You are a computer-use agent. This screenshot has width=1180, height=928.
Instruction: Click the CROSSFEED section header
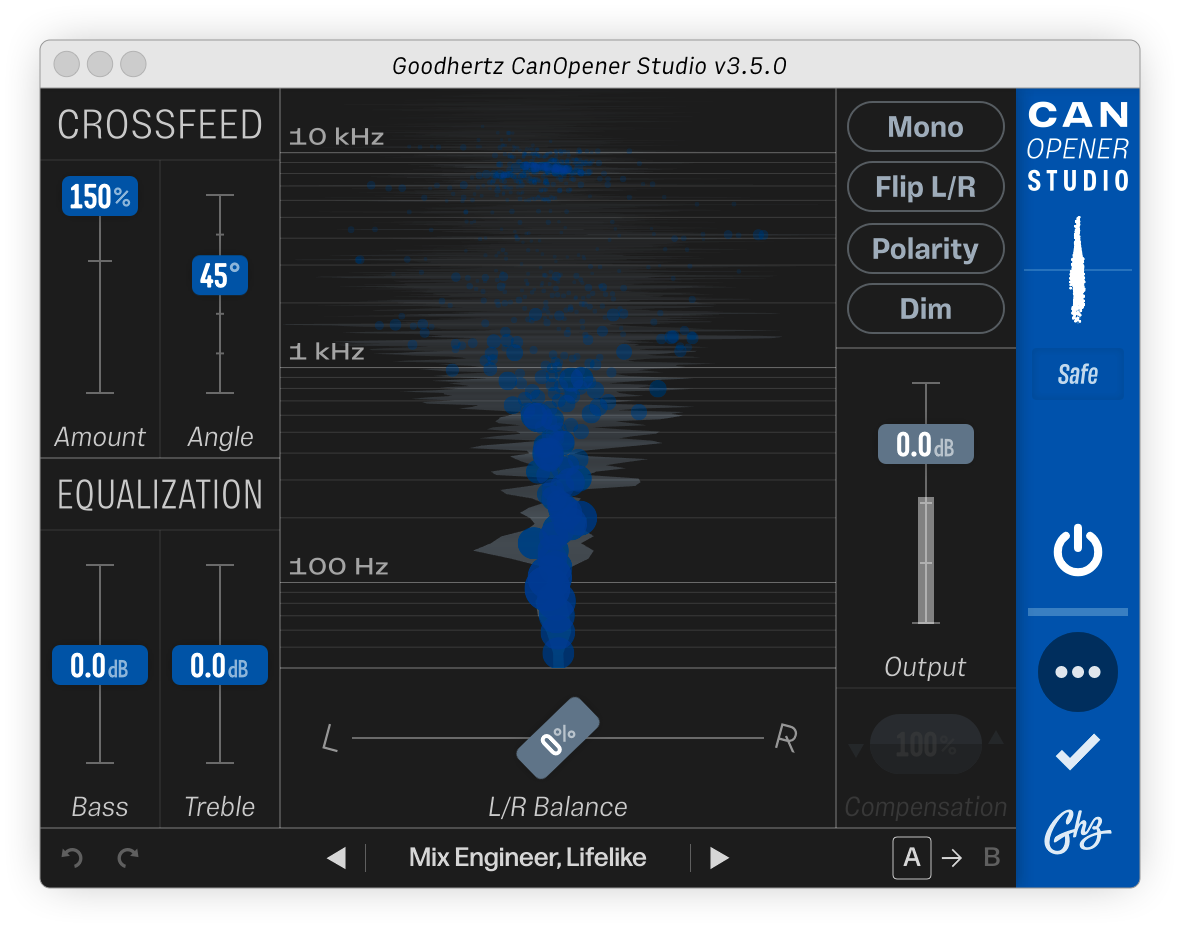160,125
